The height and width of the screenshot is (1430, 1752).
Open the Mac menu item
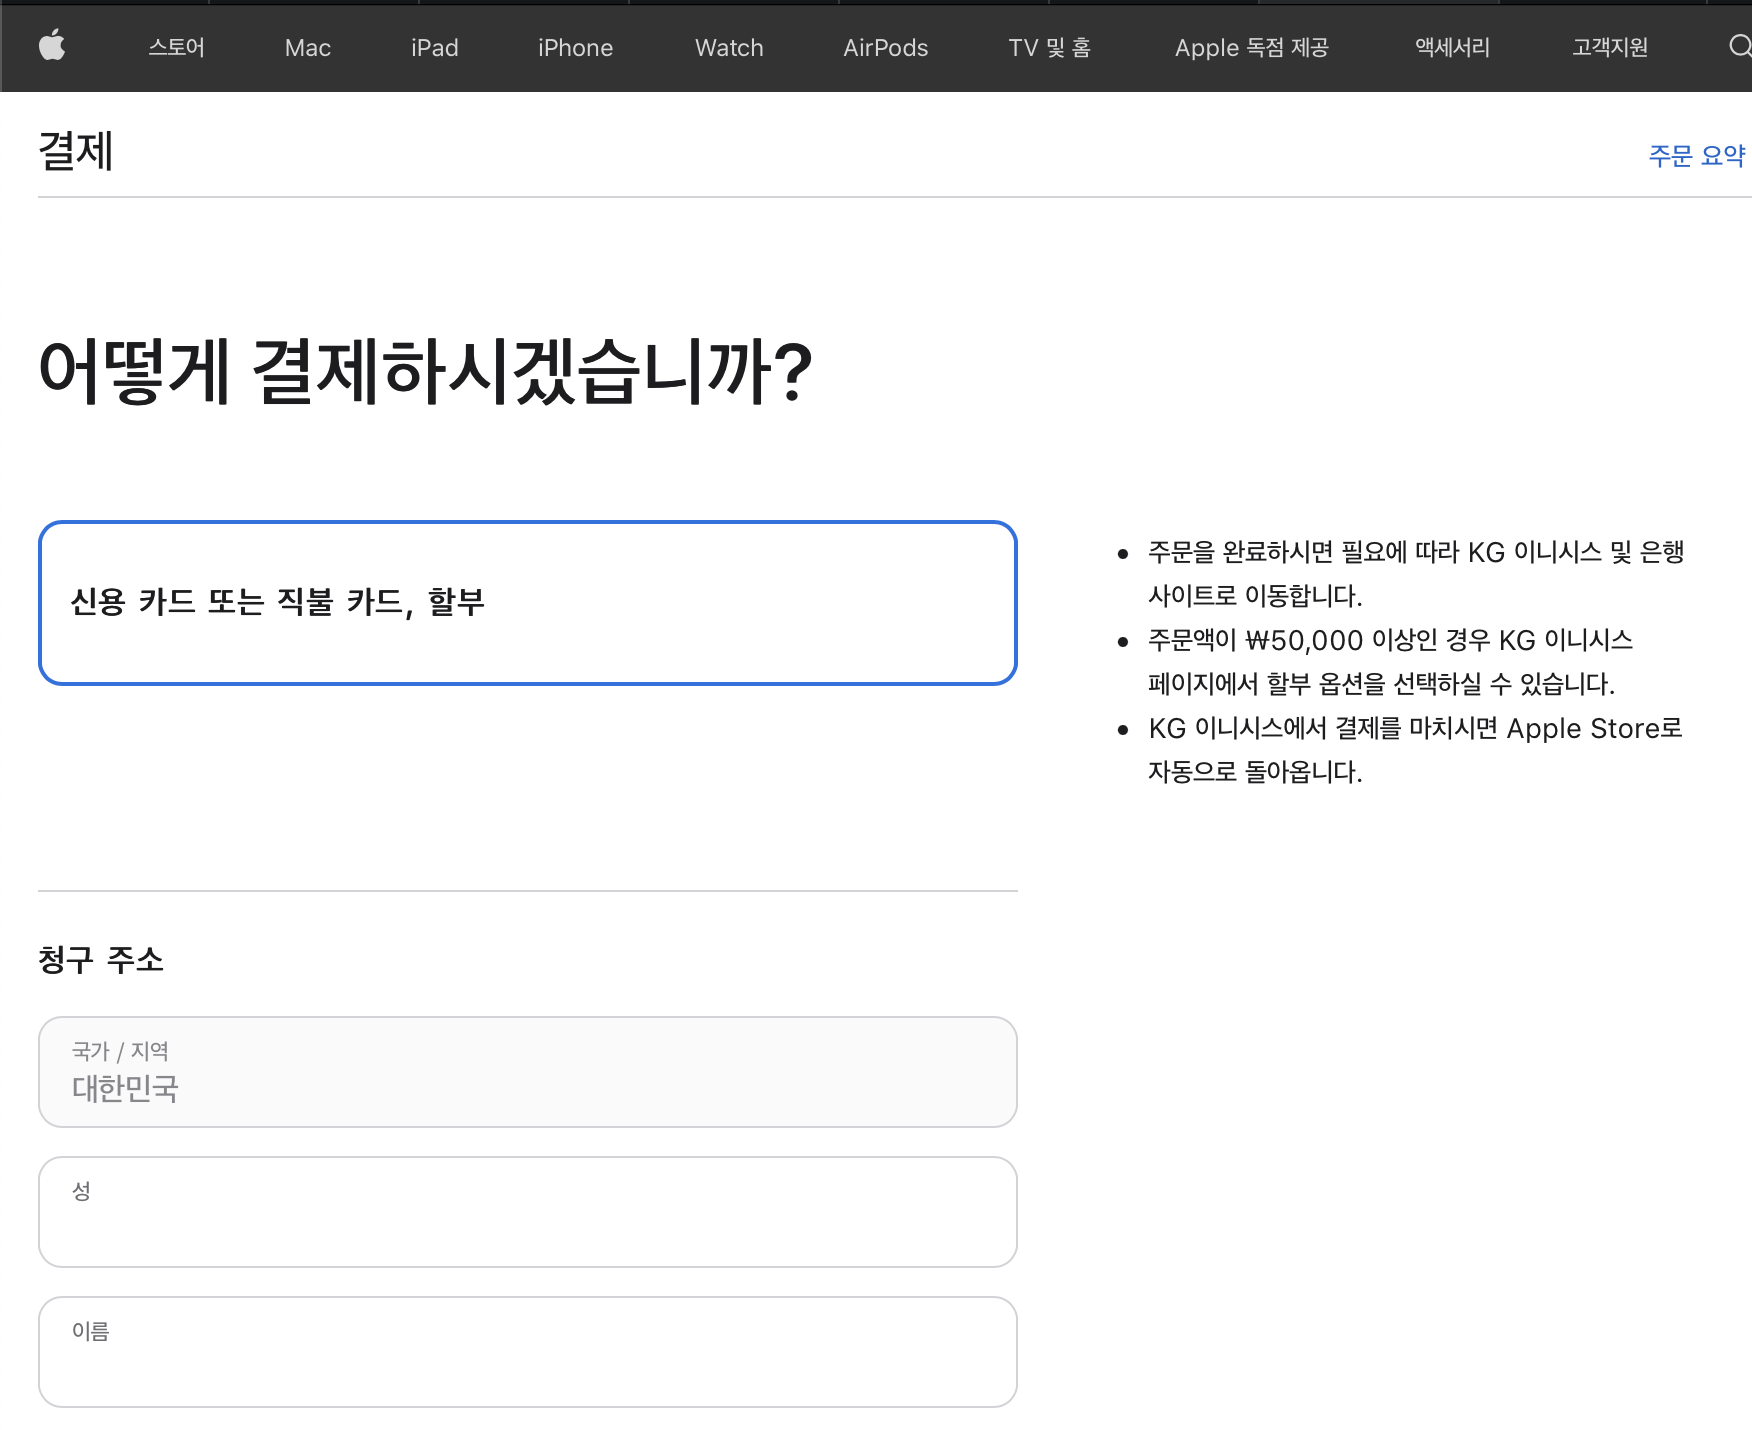tap(307, 47)
